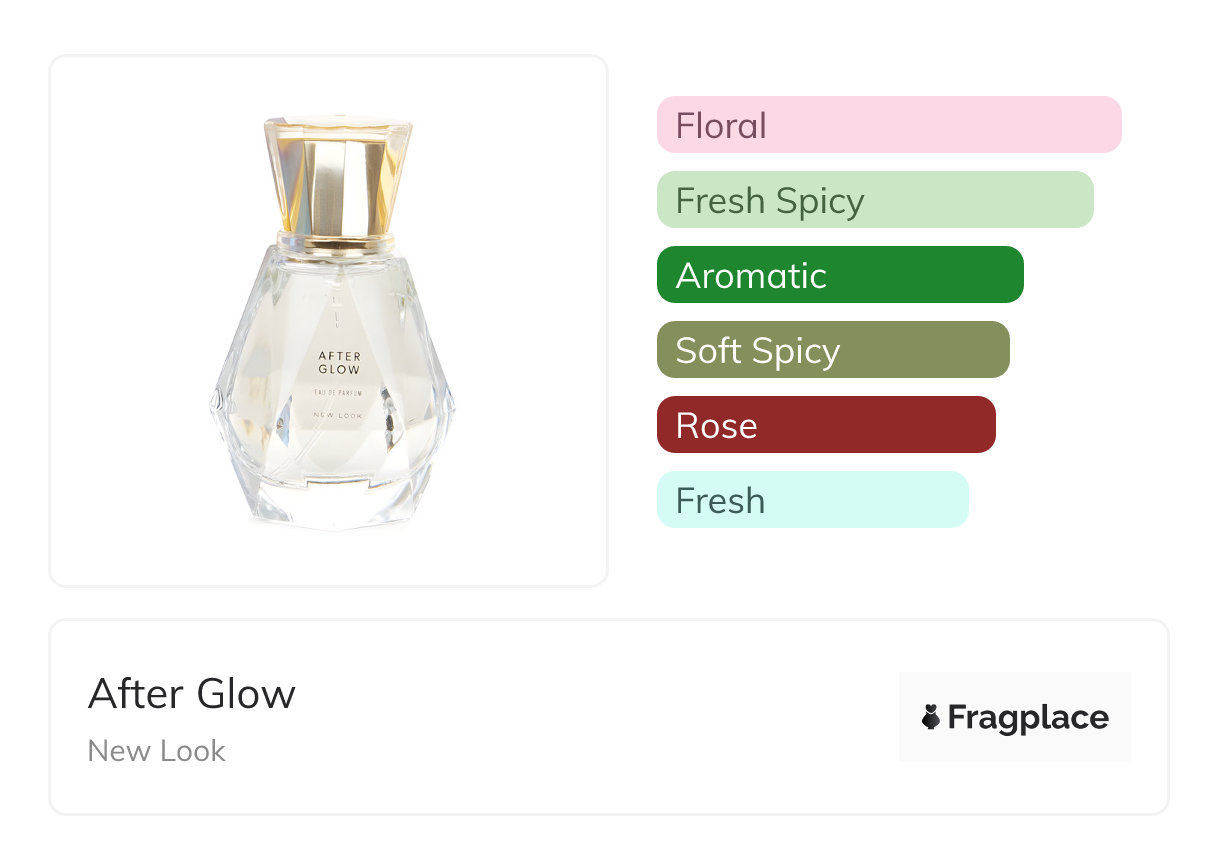This screenshot has height=864, width=1218.
Task: Select the pink Floral accord bar
Action: coord(888,125)
